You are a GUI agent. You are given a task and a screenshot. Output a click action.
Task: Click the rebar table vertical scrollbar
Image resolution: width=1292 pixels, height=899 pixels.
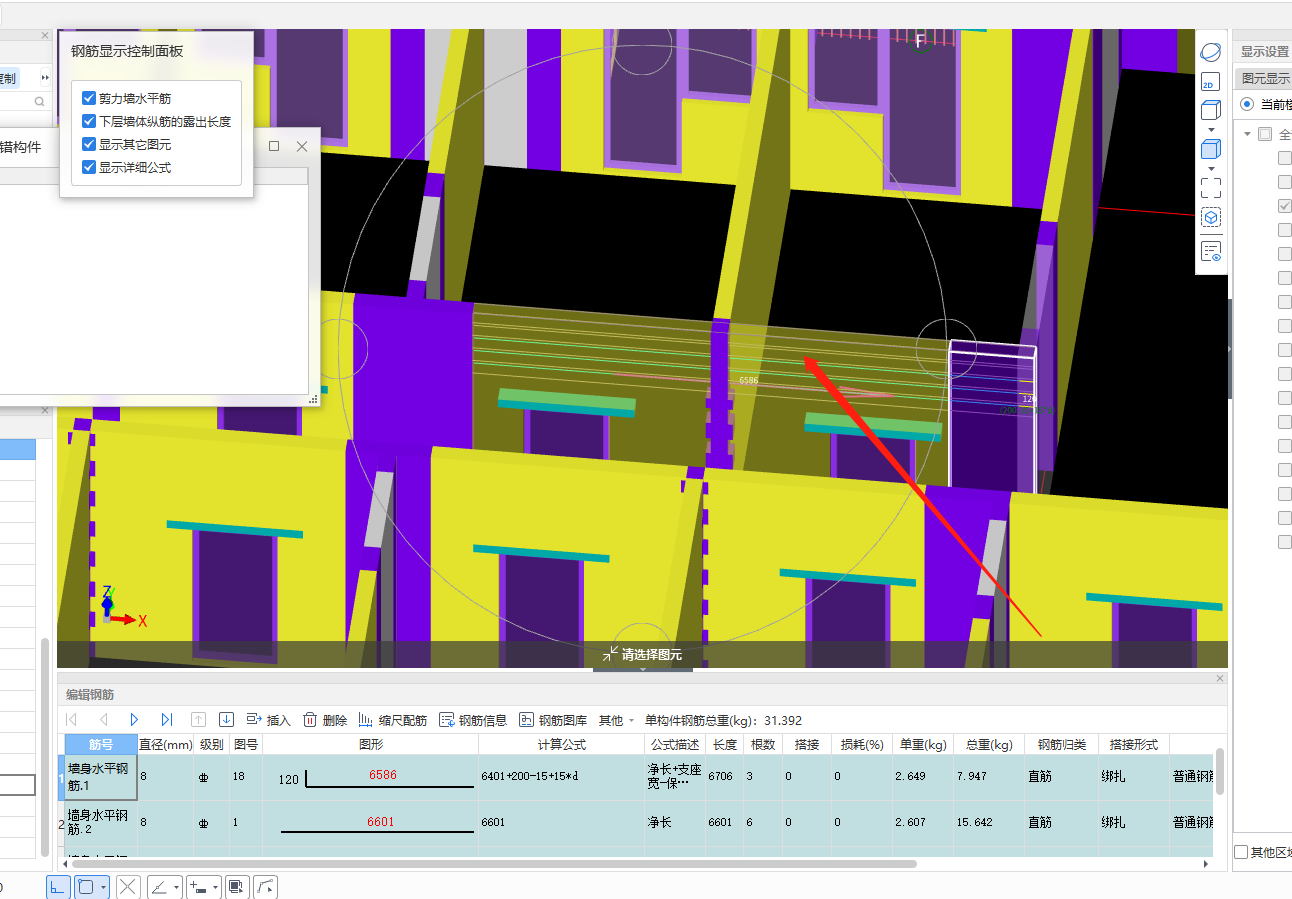1220,770
